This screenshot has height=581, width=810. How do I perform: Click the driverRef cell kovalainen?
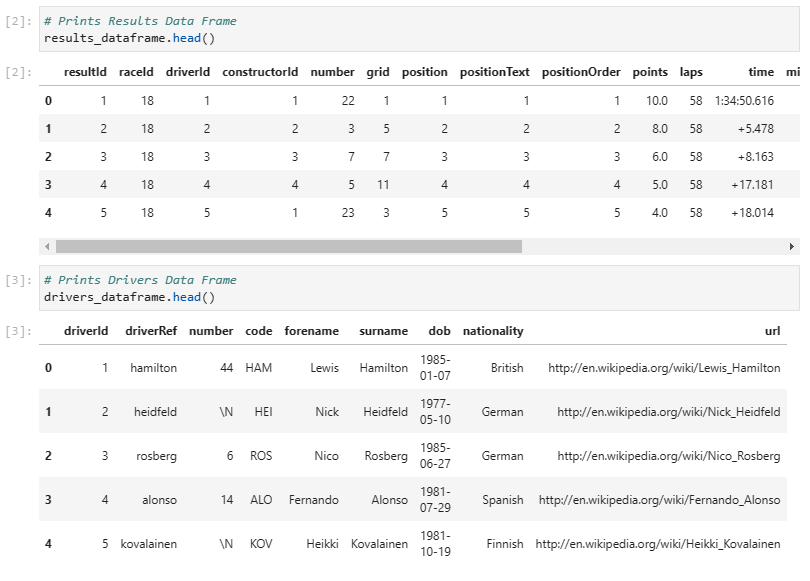149,544
